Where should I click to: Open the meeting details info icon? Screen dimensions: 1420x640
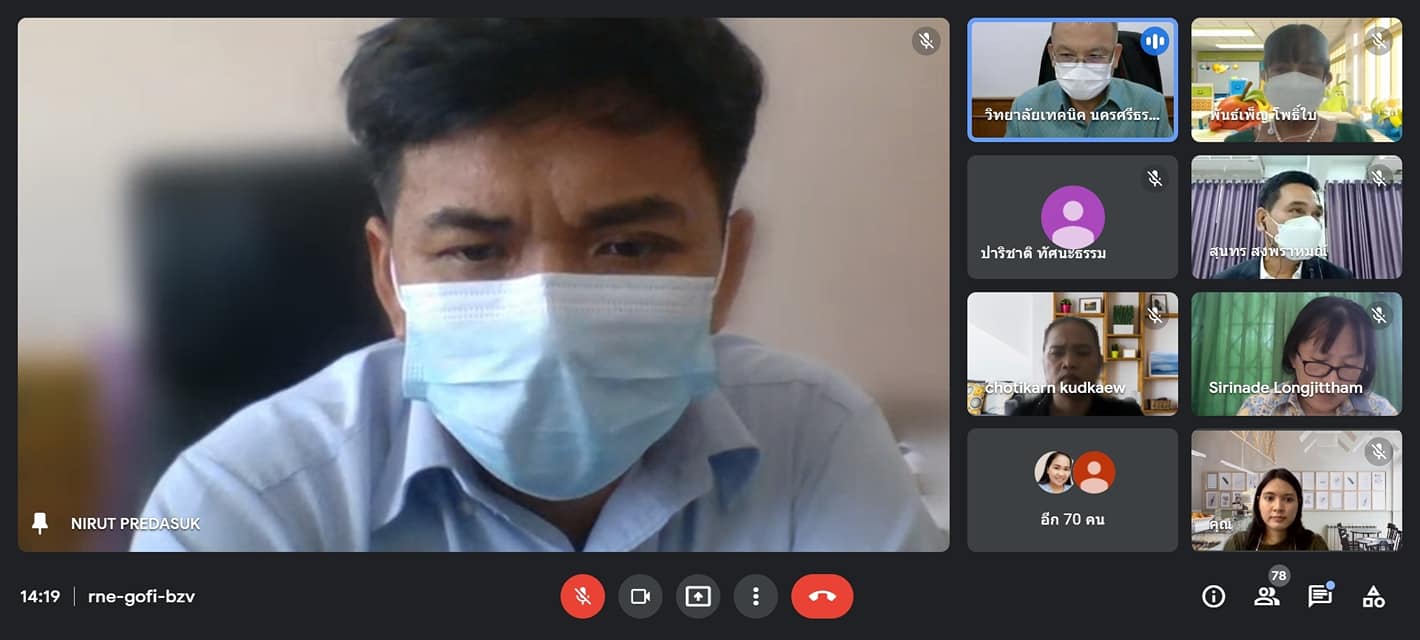(1213, 597)
